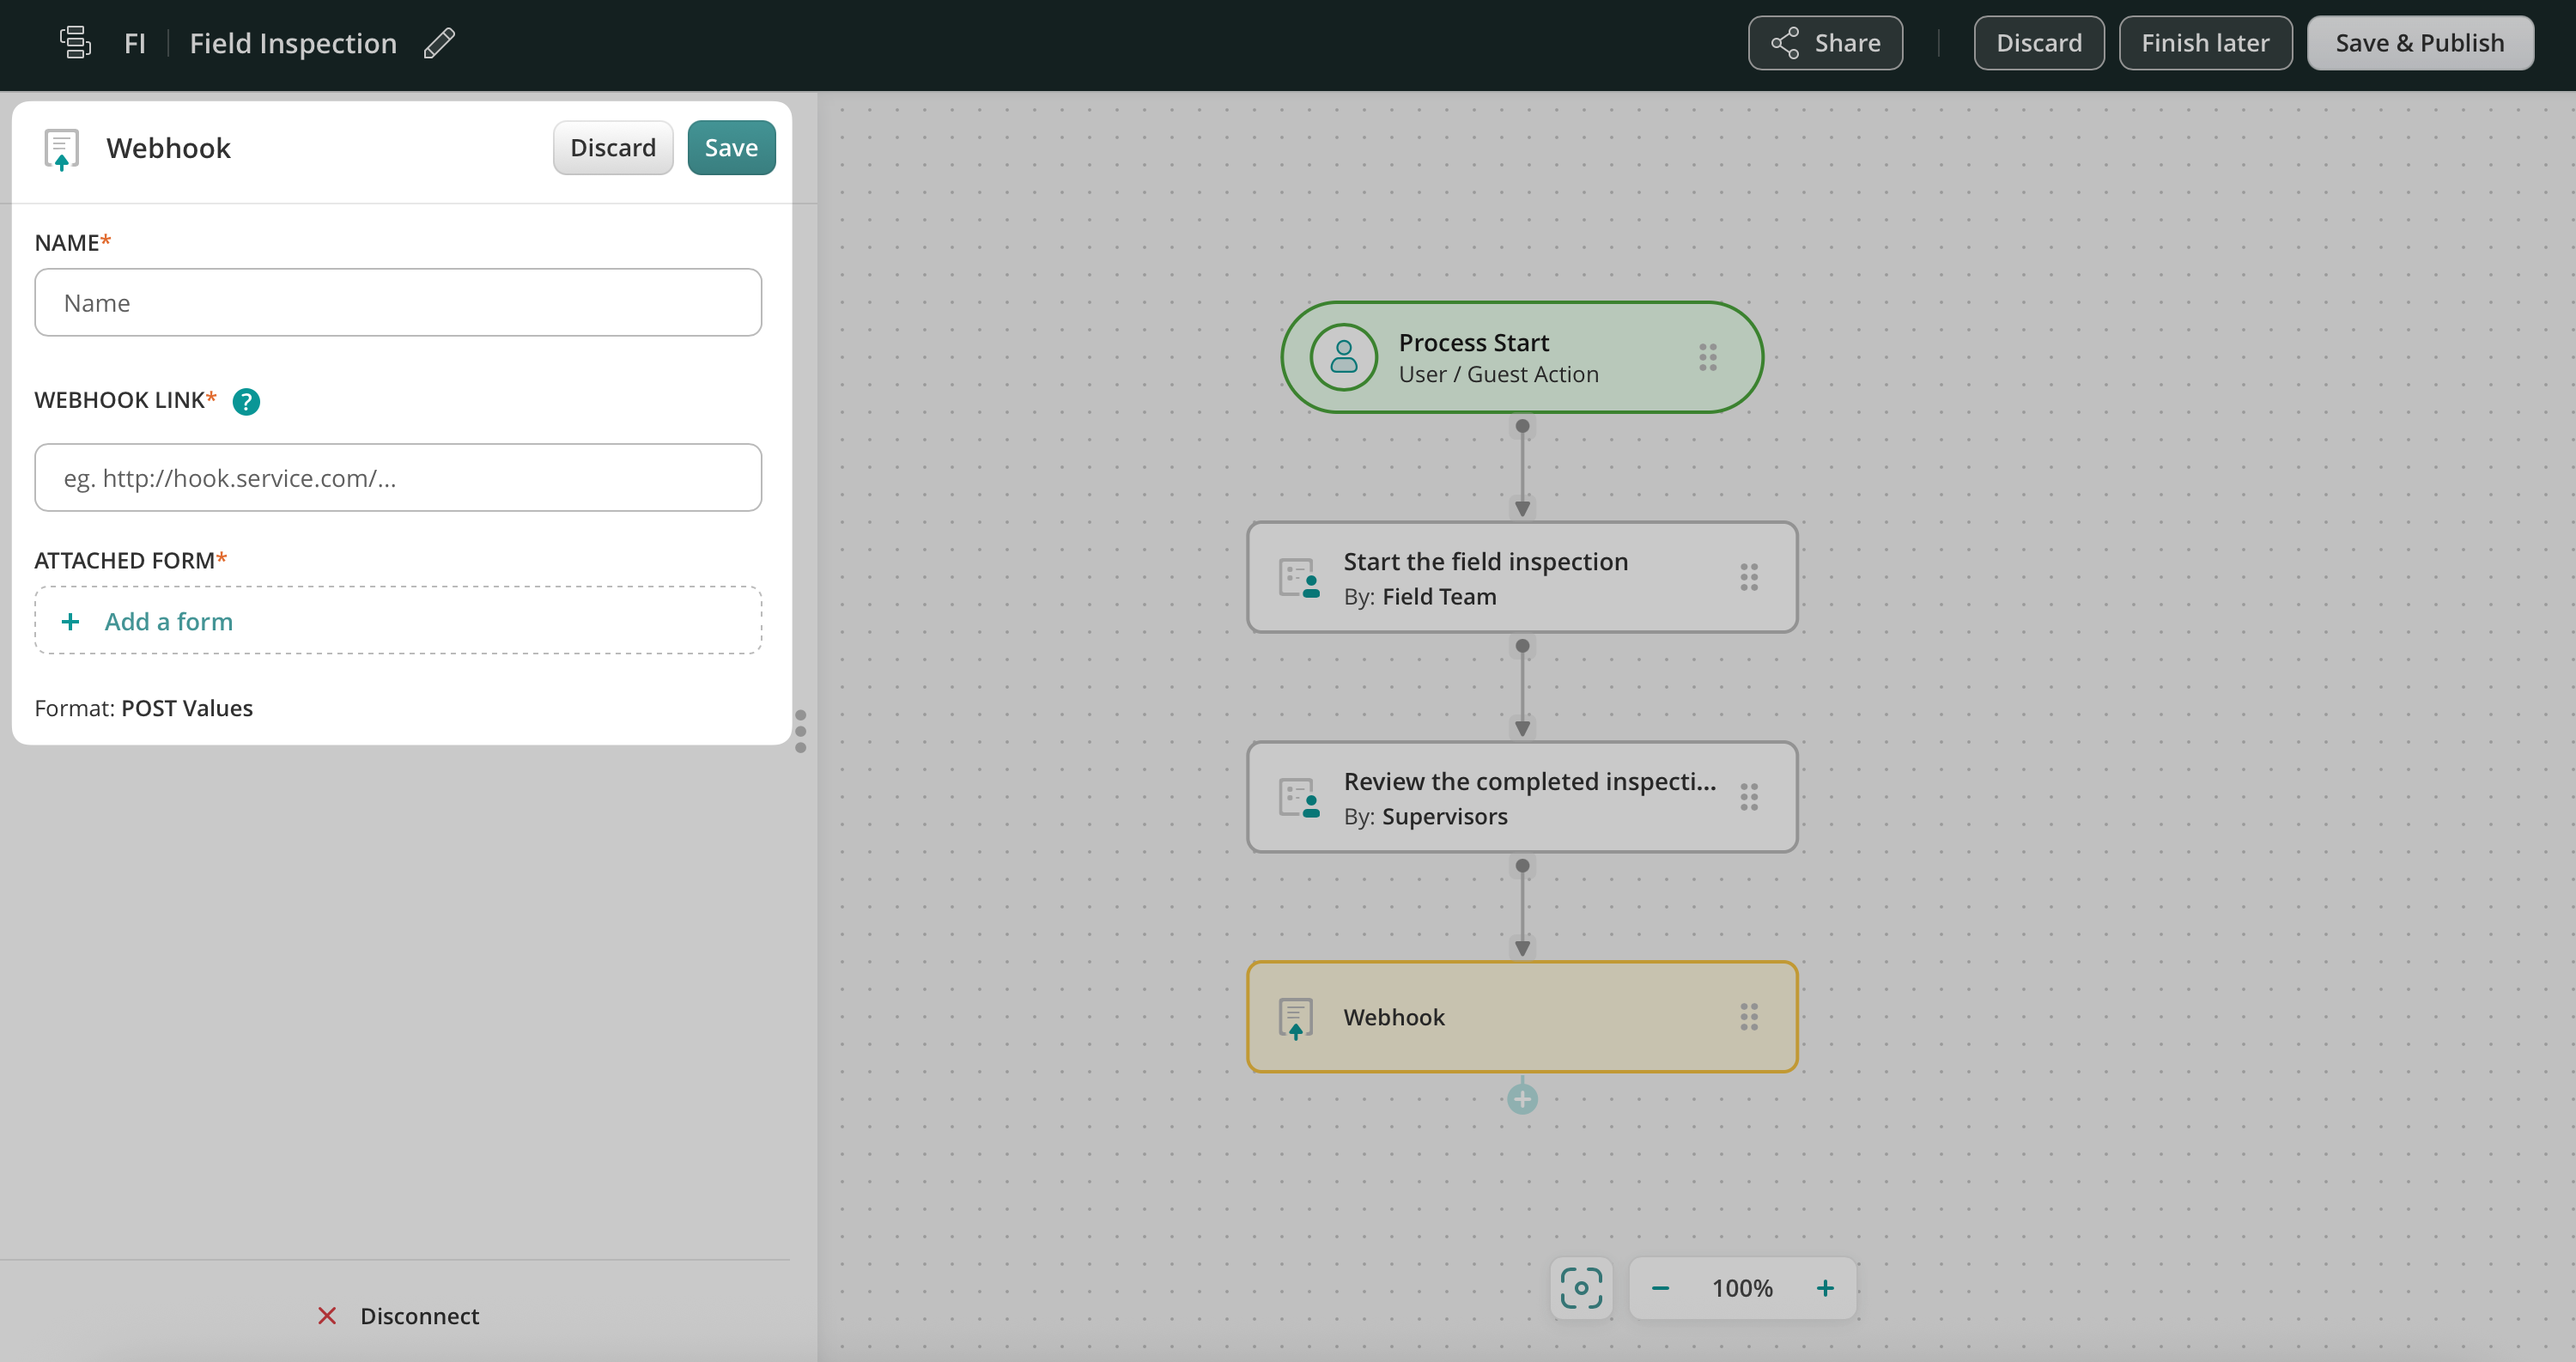2576x1362 pixels.
Task: Click the workflow list icon in top-left header
Action: coord(75,43)
